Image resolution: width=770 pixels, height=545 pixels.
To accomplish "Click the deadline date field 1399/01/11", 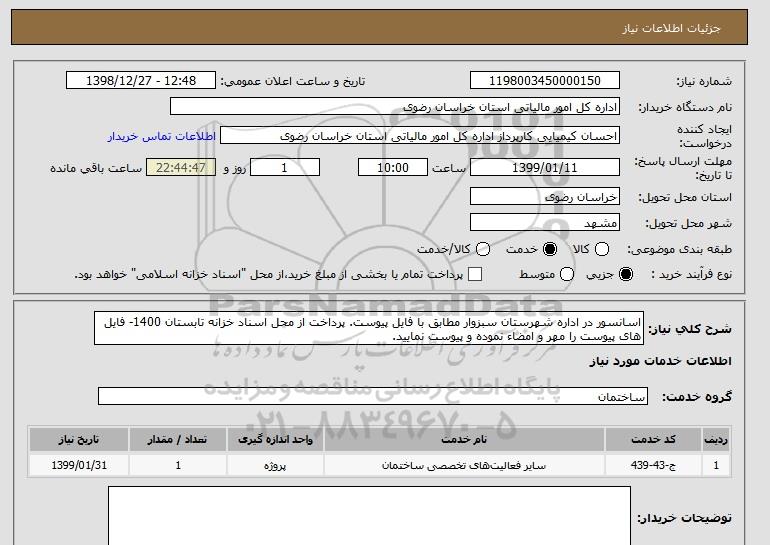I will coord(545,167).
